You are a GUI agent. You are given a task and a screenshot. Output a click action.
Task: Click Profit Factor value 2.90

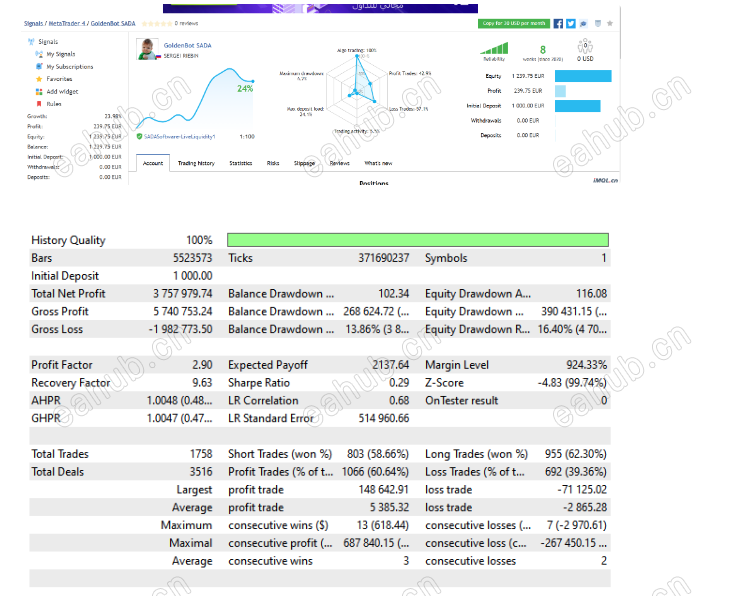click(x=202, y=365)
